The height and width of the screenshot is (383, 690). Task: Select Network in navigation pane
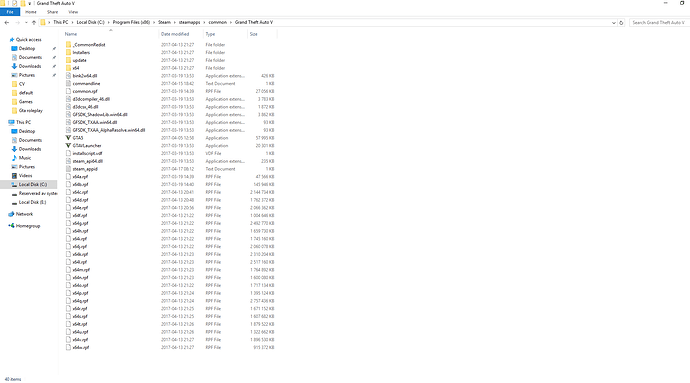click(x=24, y=214)
